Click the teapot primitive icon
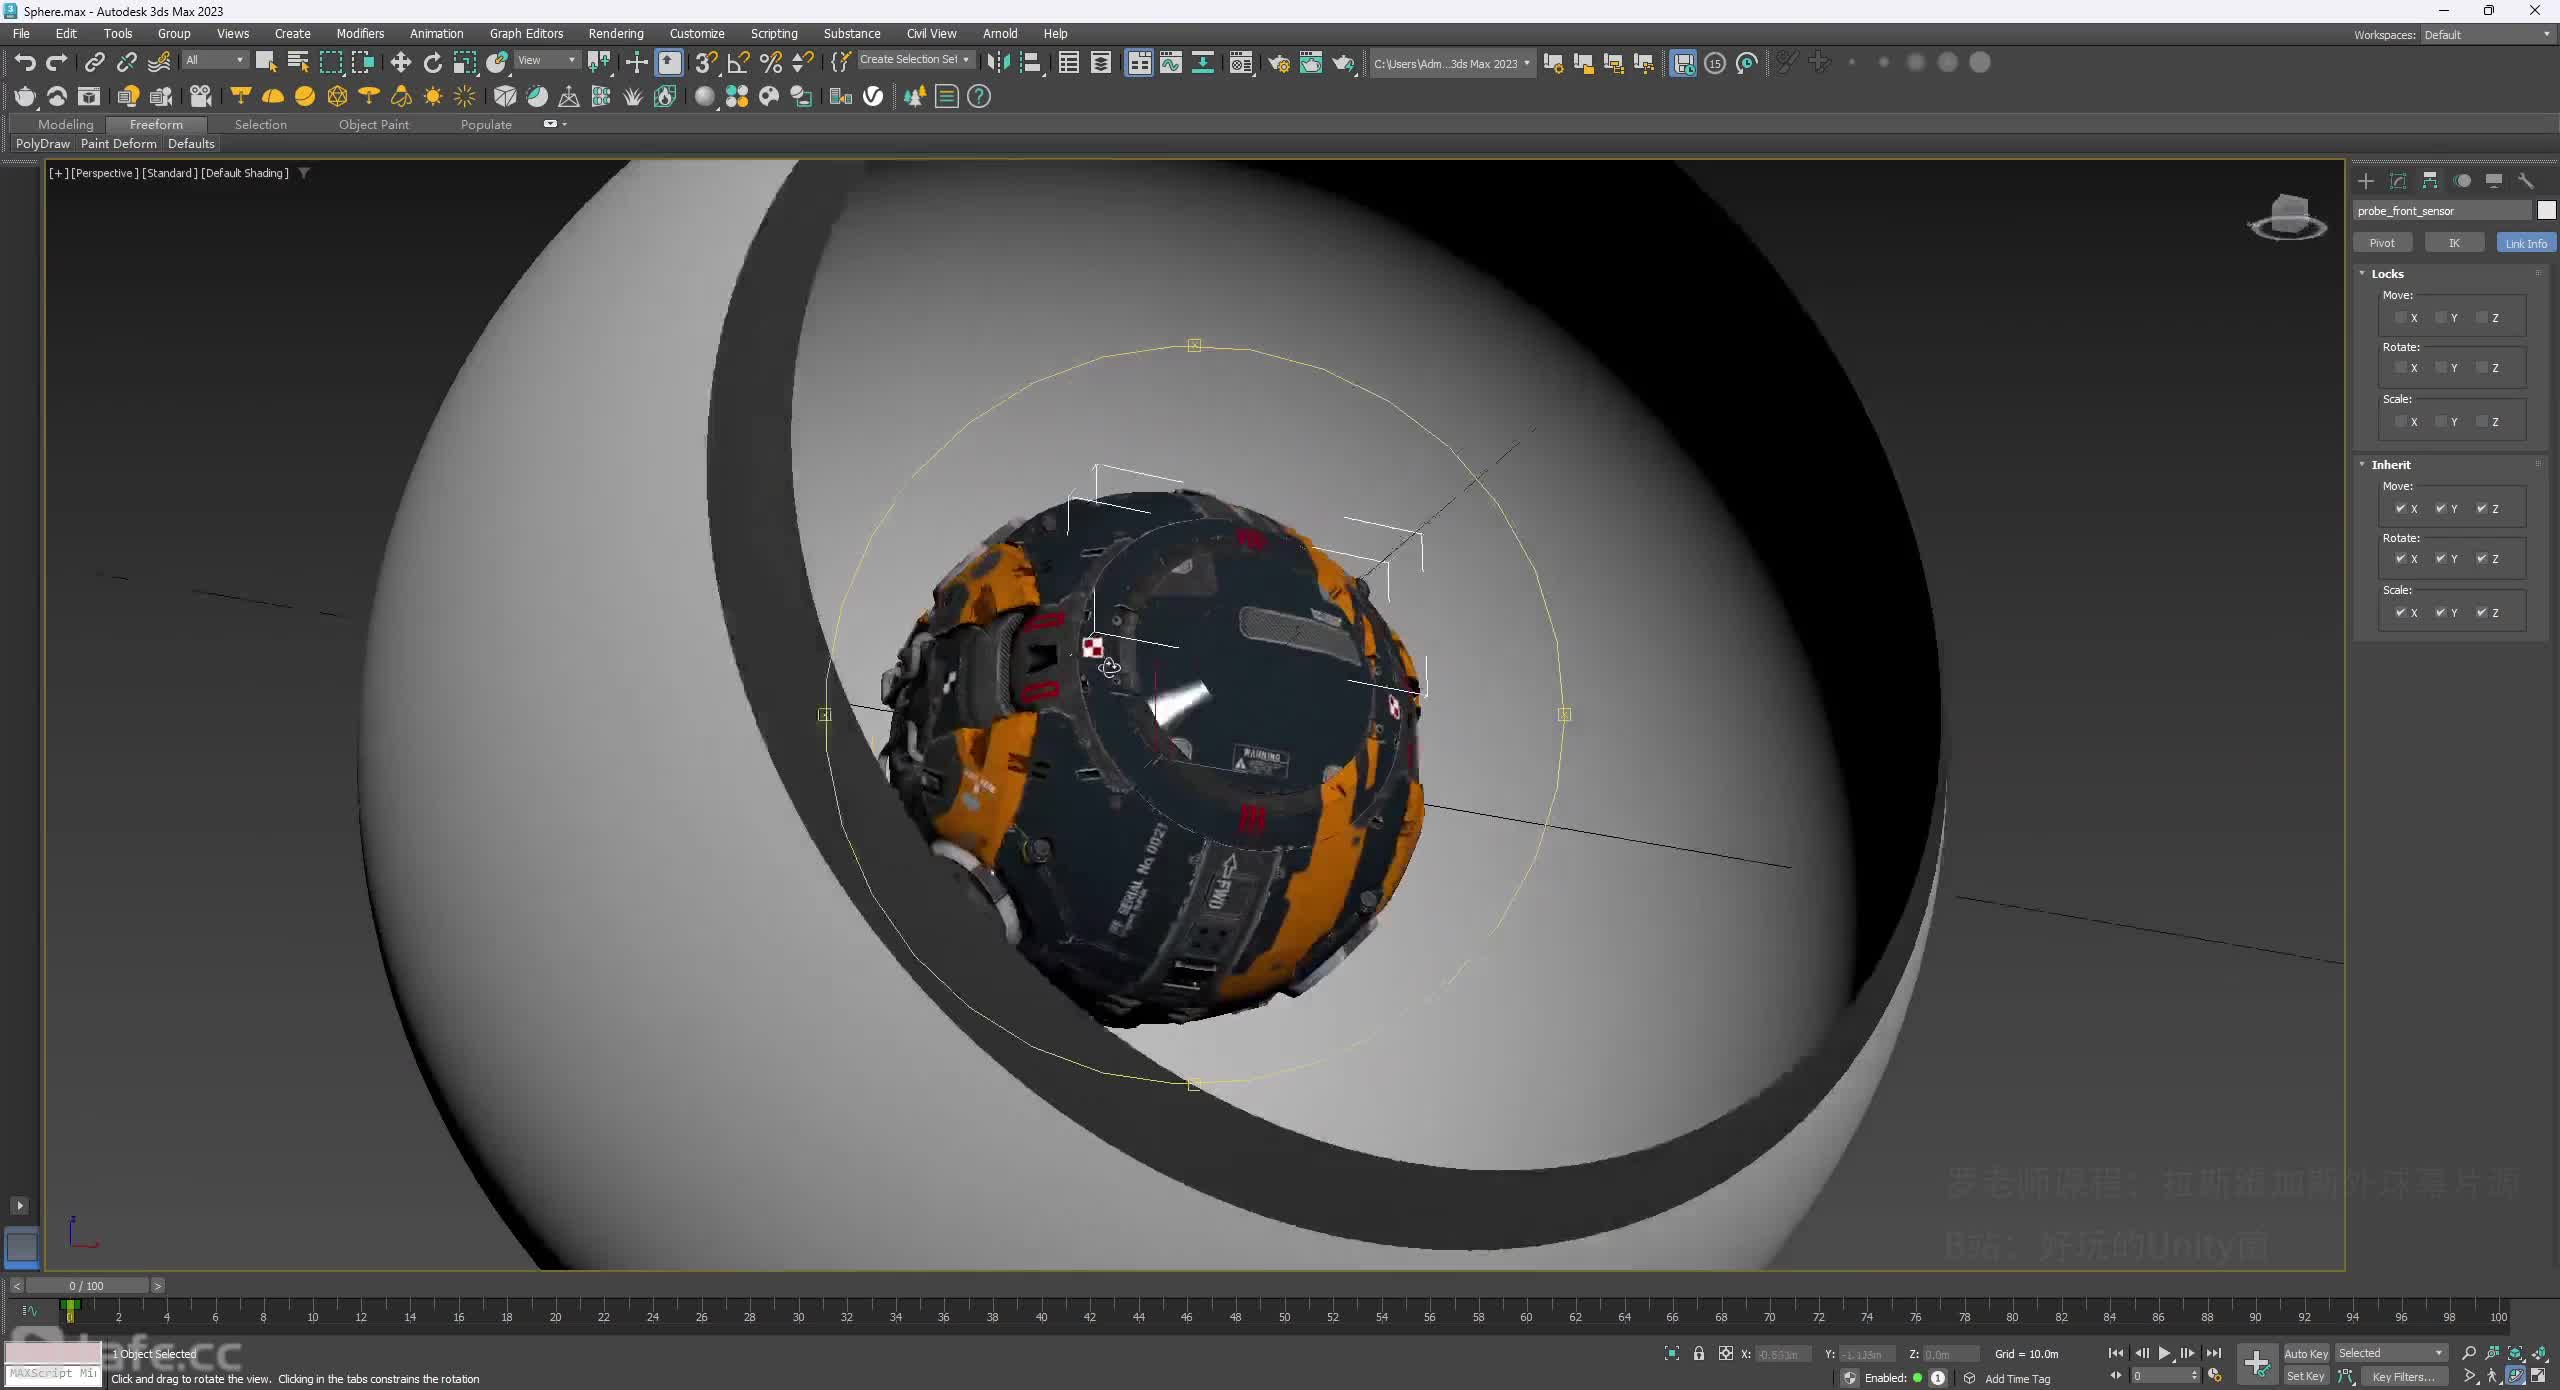This screenshot has width=2560, height=1390. [x=24, y=96]
